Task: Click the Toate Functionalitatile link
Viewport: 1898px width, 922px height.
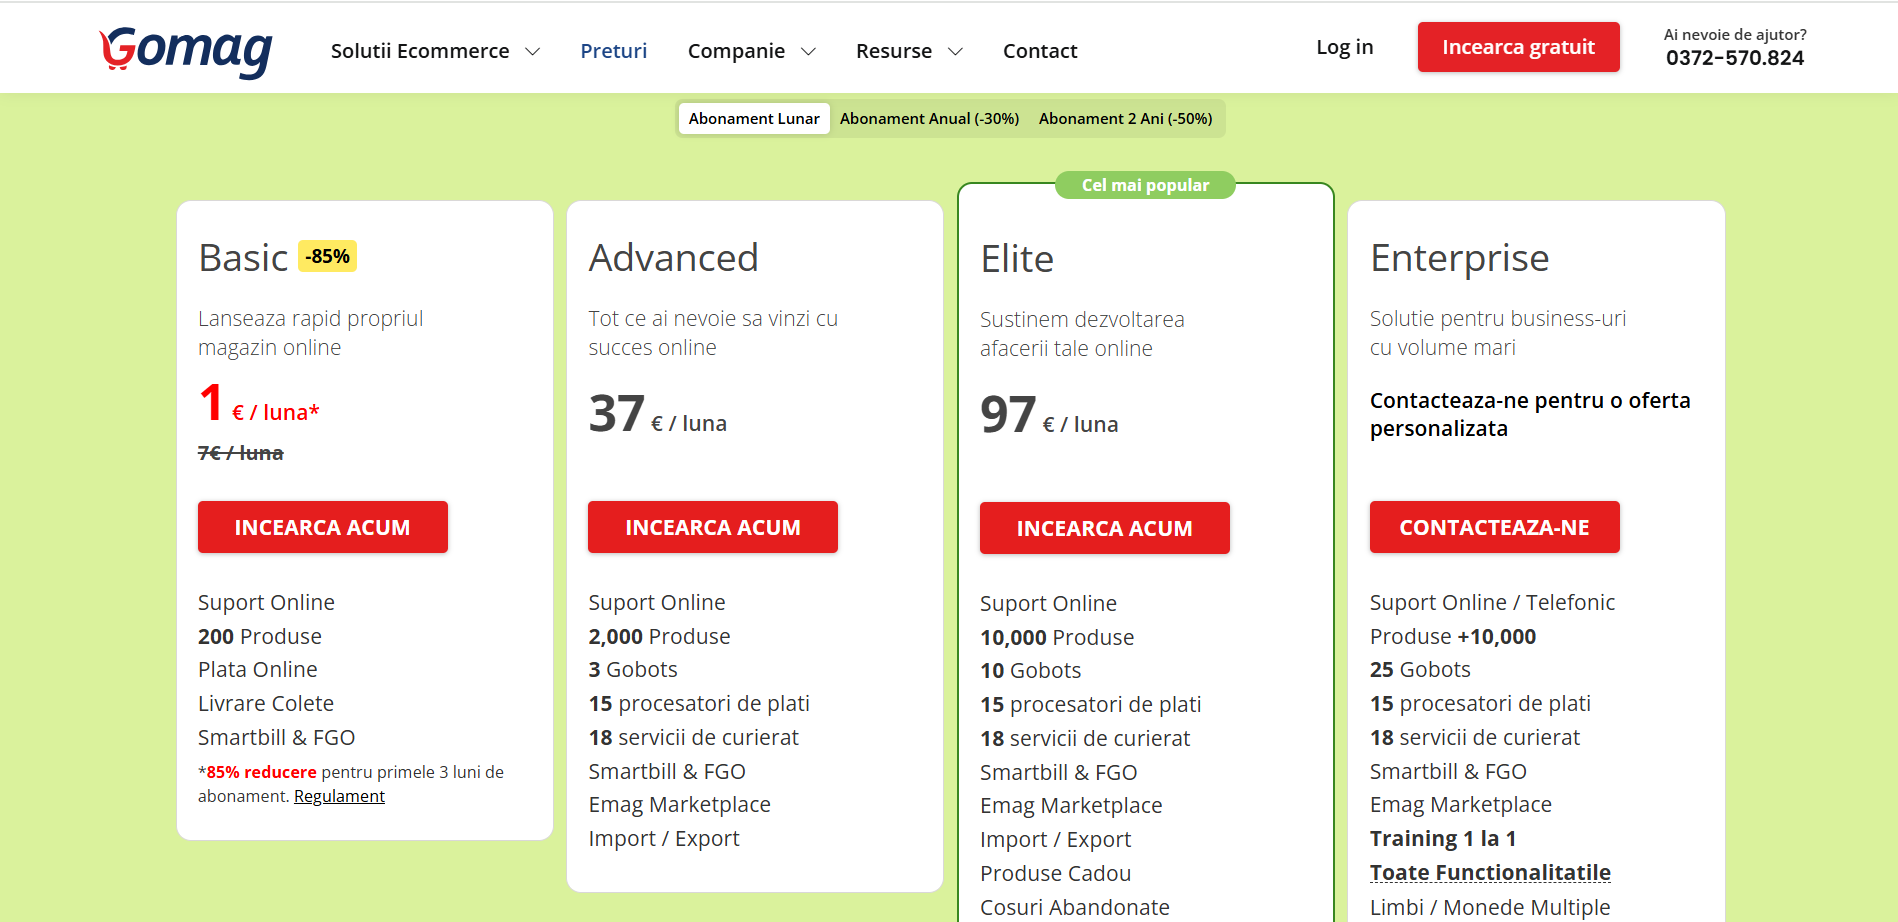Action: [1489, 872]
